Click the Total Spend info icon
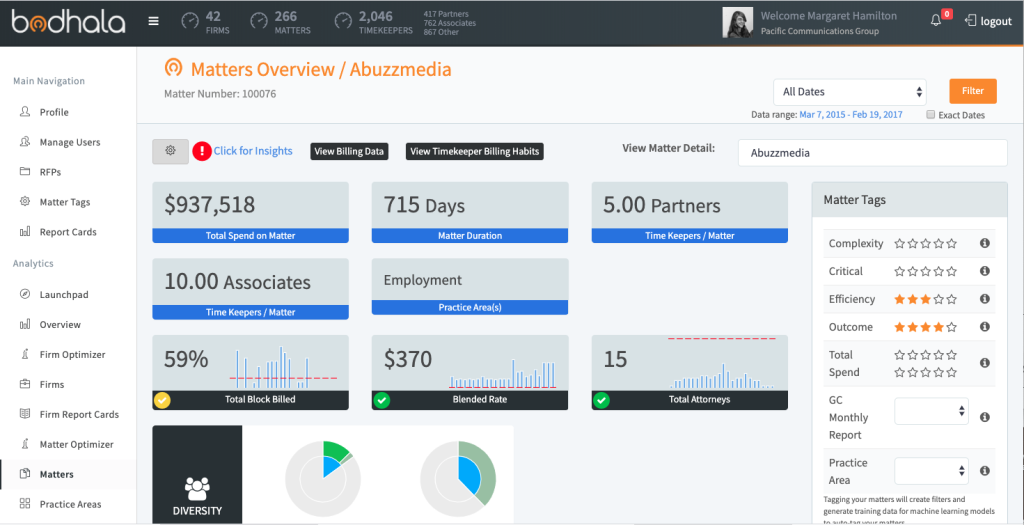Screen dimensions: 1024x525 (x=985, y=363)
